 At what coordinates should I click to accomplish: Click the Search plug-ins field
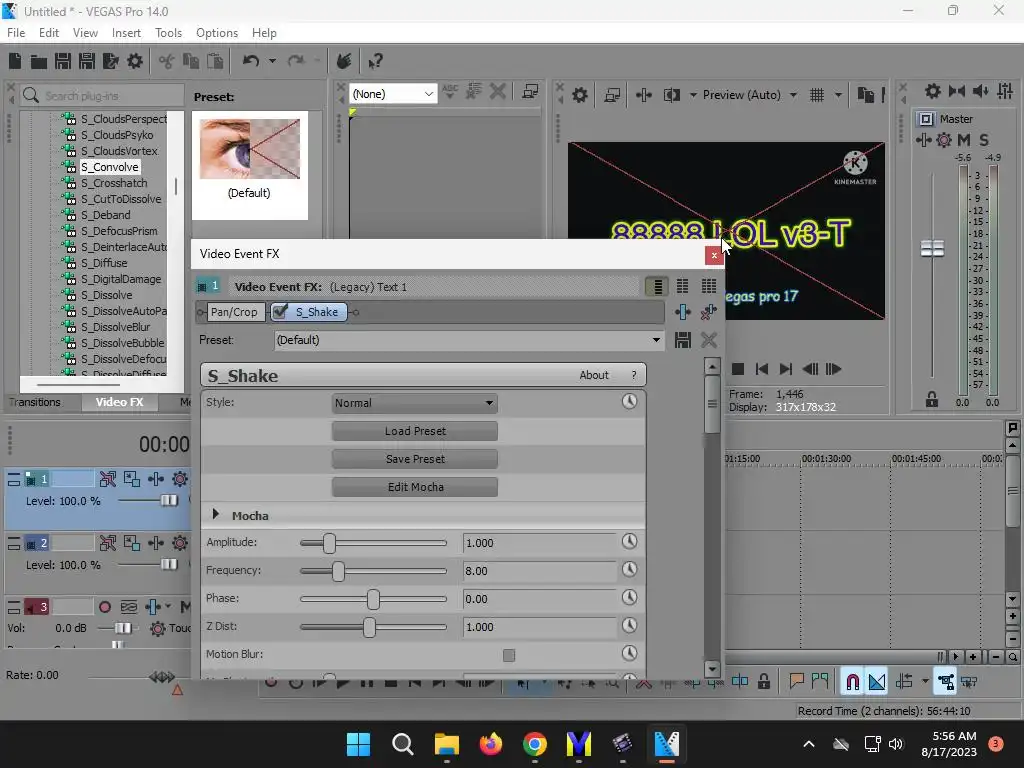(x=103, y=96)
